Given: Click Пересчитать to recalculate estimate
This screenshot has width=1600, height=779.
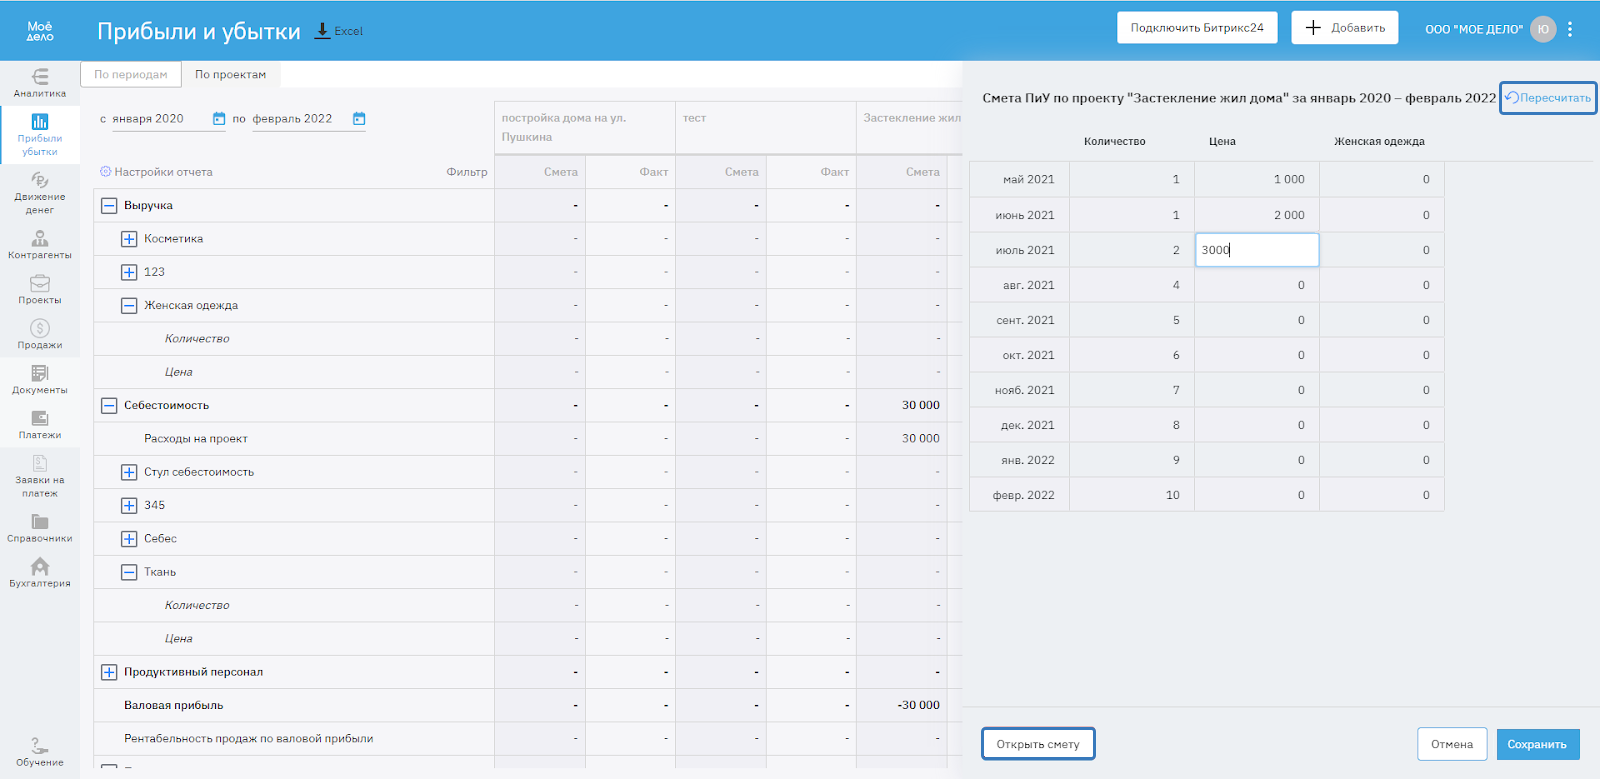Looking at the screenshot, I should pyautogui.click(x=1547, y=98).
